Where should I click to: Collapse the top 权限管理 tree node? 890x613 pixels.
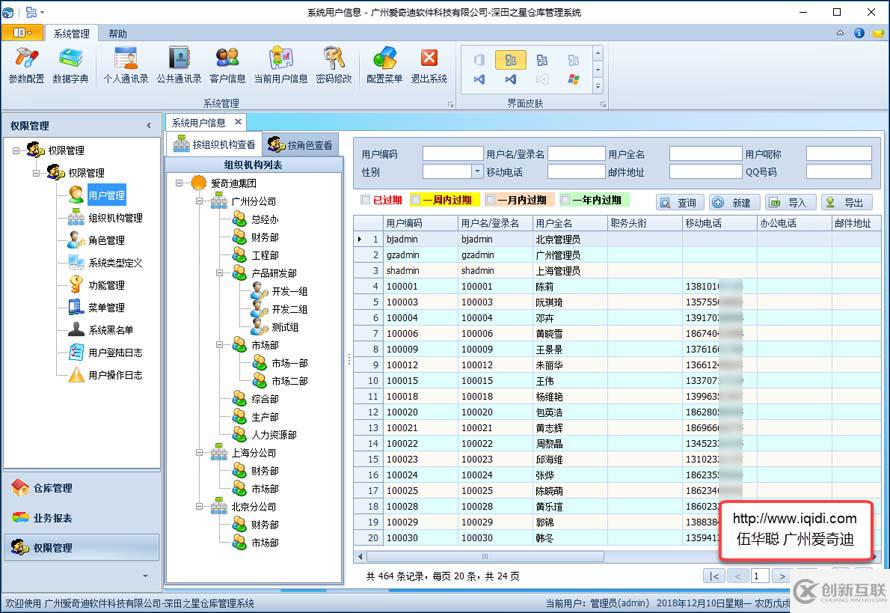point(16,150)
